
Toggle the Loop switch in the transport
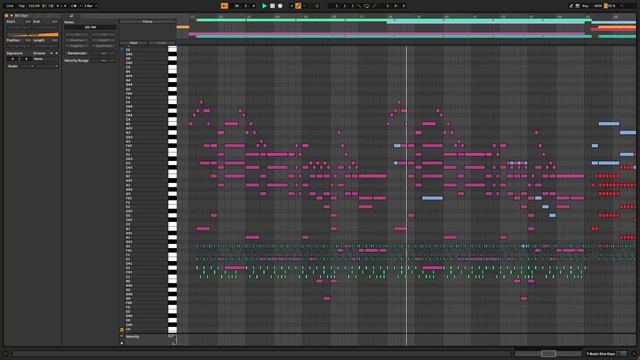pyautogui.click(x=367, y=6)
